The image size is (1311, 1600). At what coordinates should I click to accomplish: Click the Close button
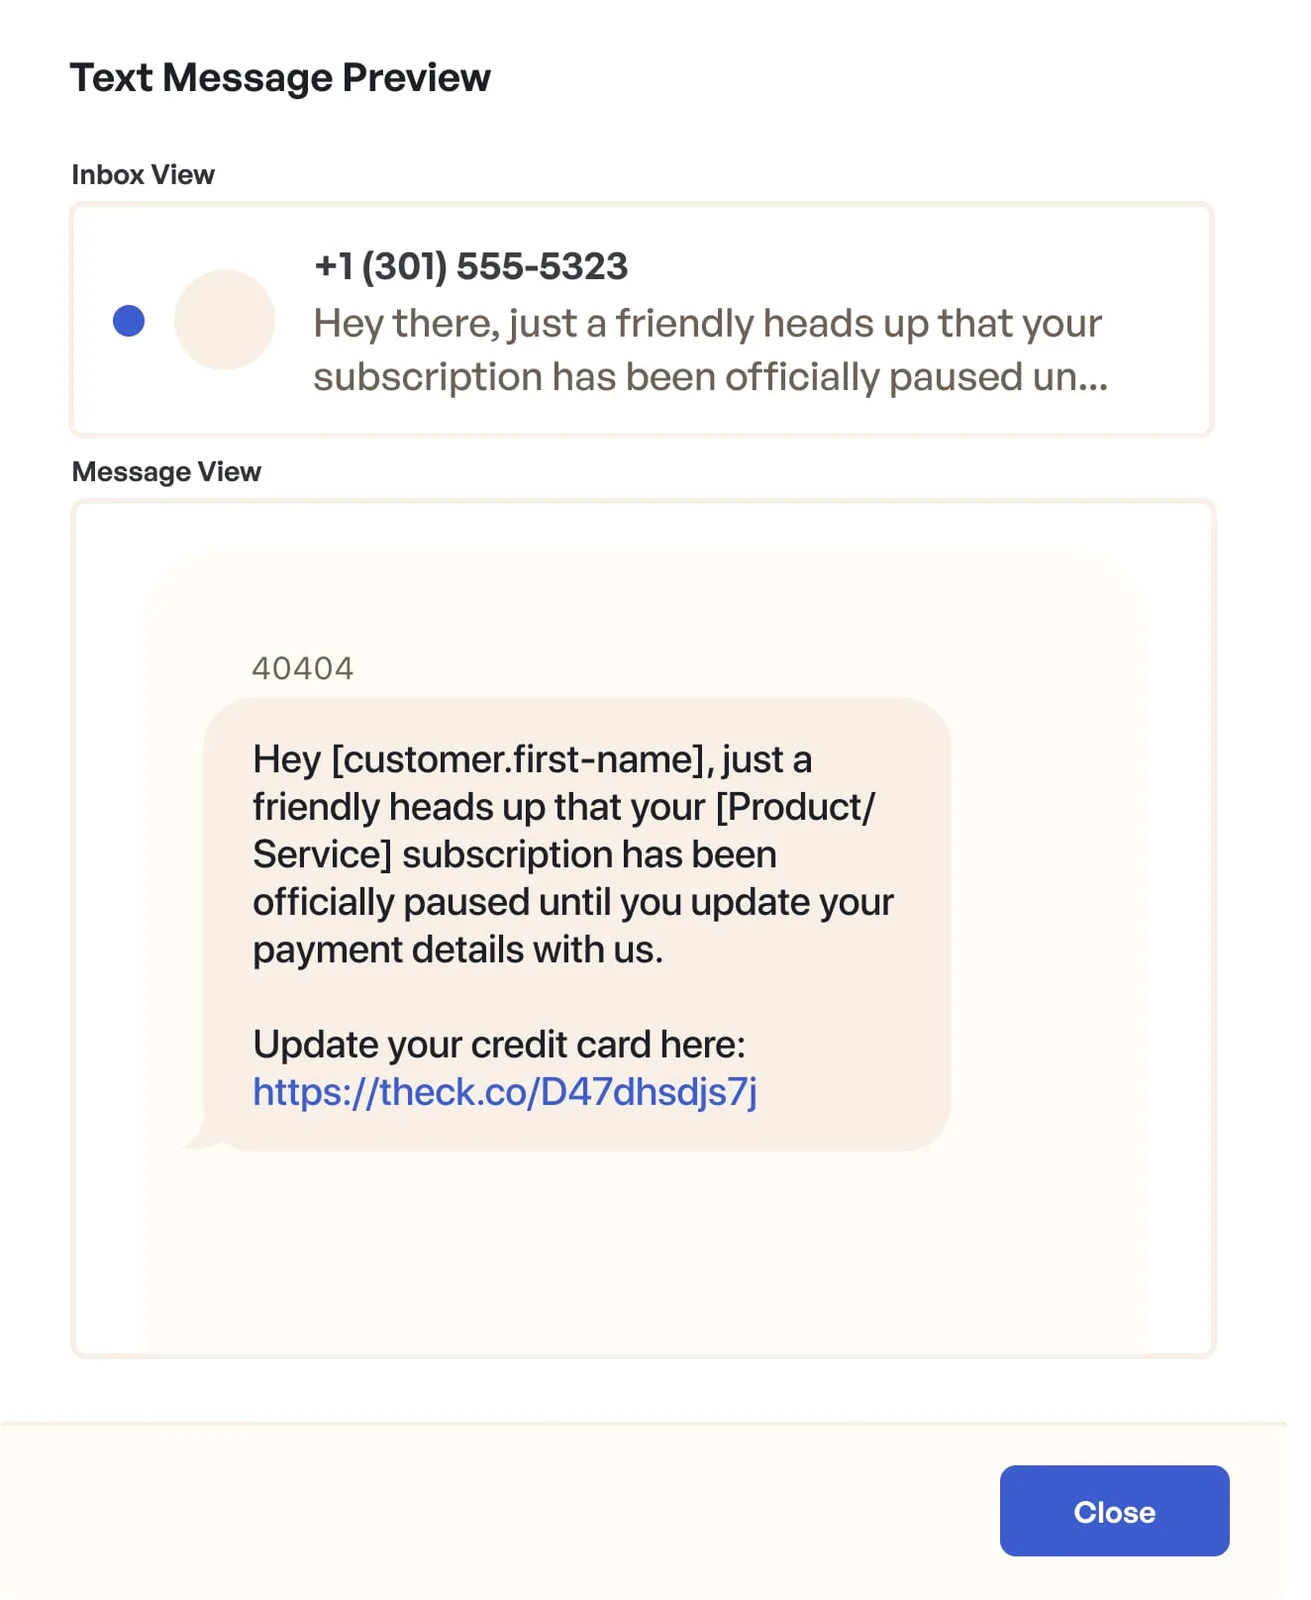1114,1511
